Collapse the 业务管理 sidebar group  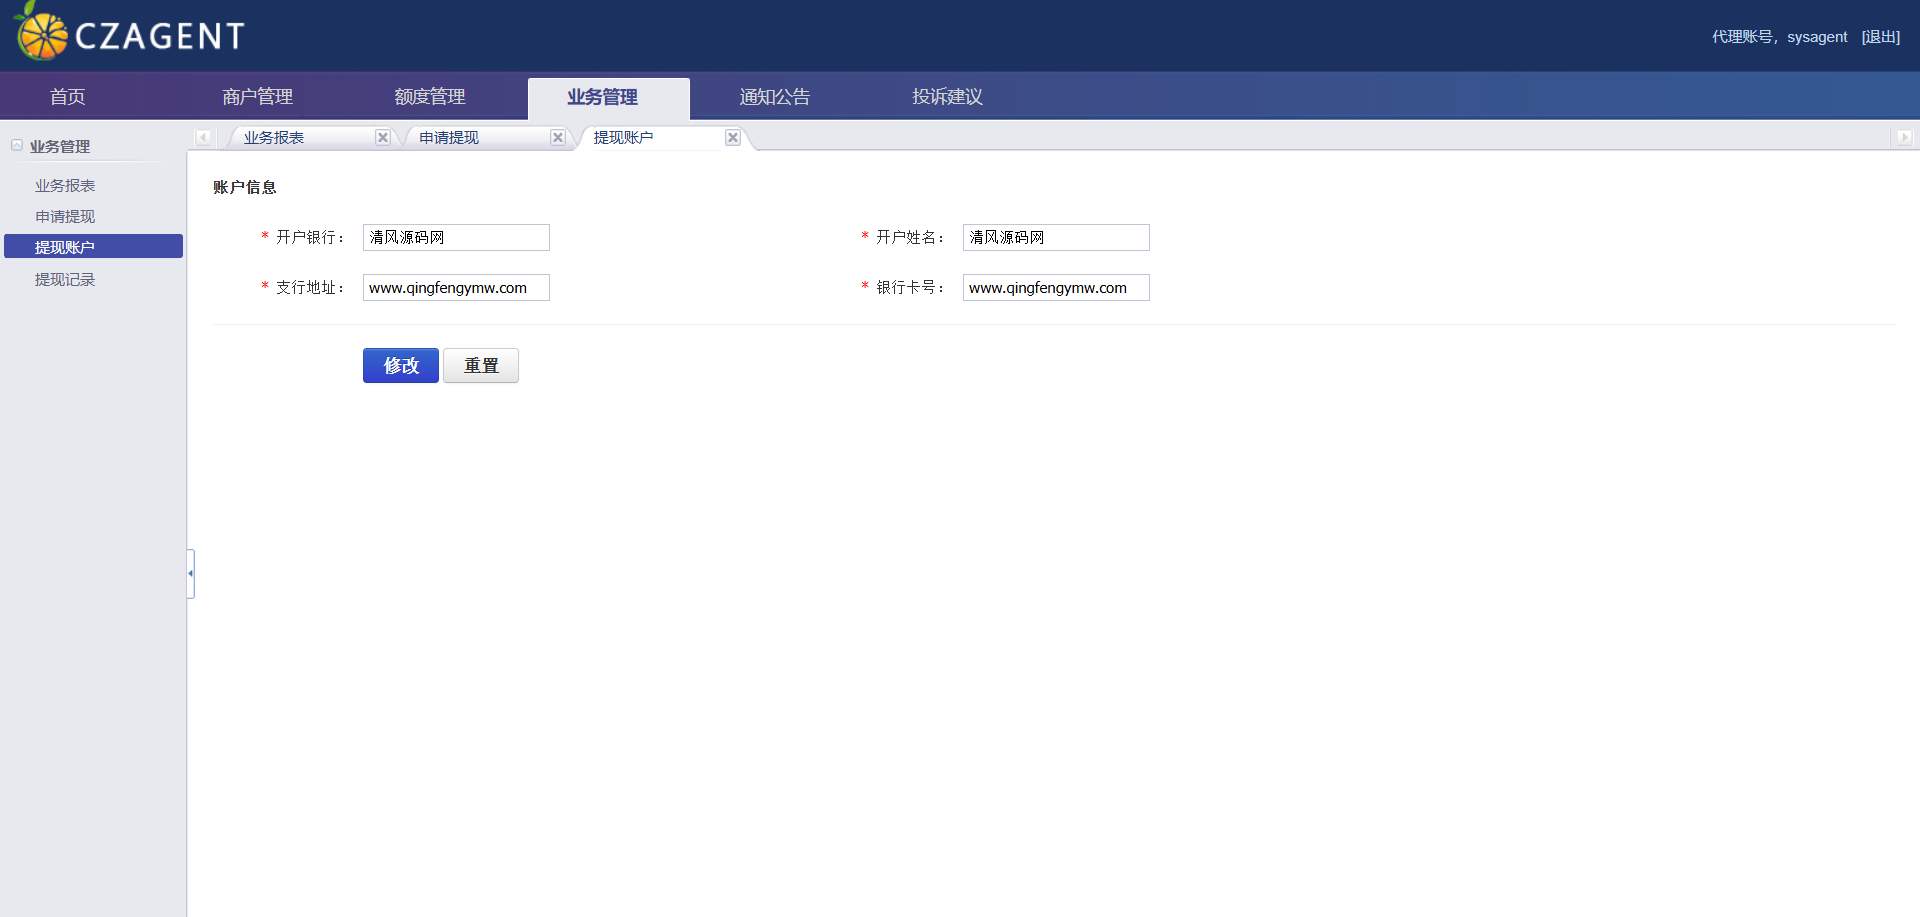point(17,146)
